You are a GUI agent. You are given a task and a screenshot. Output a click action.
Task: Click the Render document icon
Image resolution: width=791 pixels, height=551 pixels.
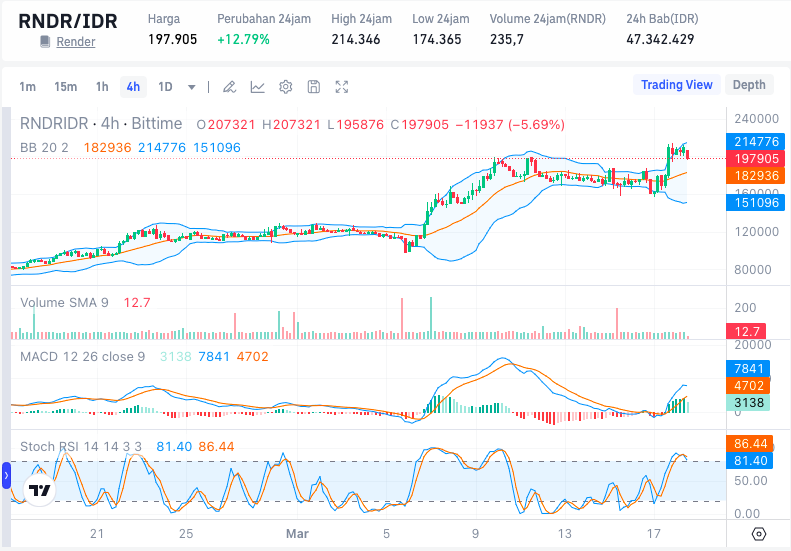pos(44,42)
